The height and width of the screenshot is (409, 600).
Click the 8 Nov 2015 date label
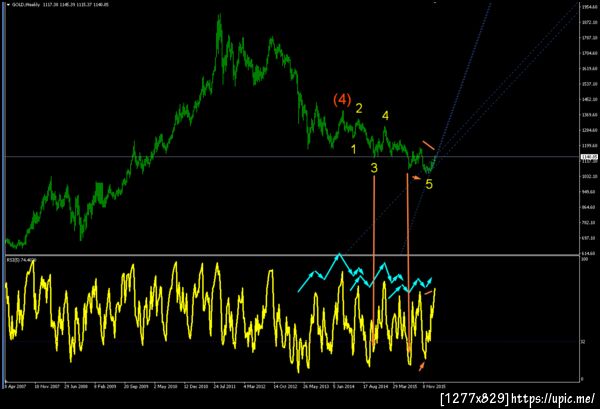(x=434, y=386)
